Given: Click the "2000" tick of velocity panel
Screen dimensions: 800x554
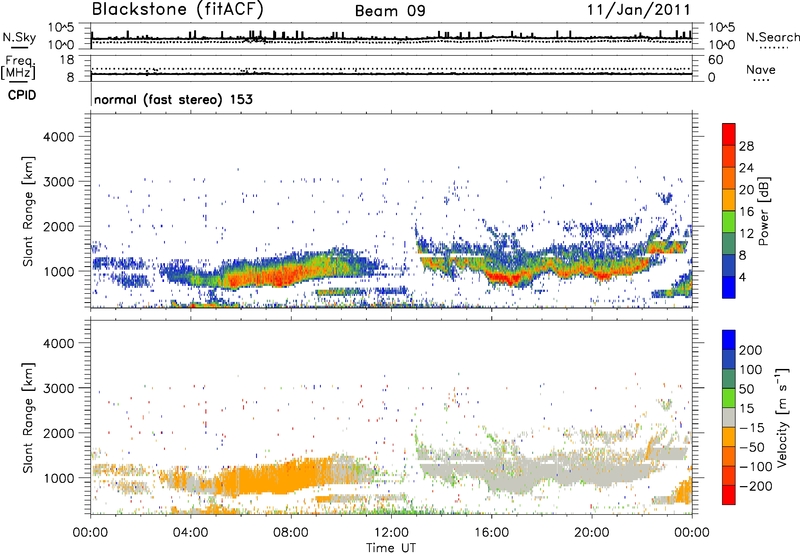Looking at the screenshot, I should point(58,433).
